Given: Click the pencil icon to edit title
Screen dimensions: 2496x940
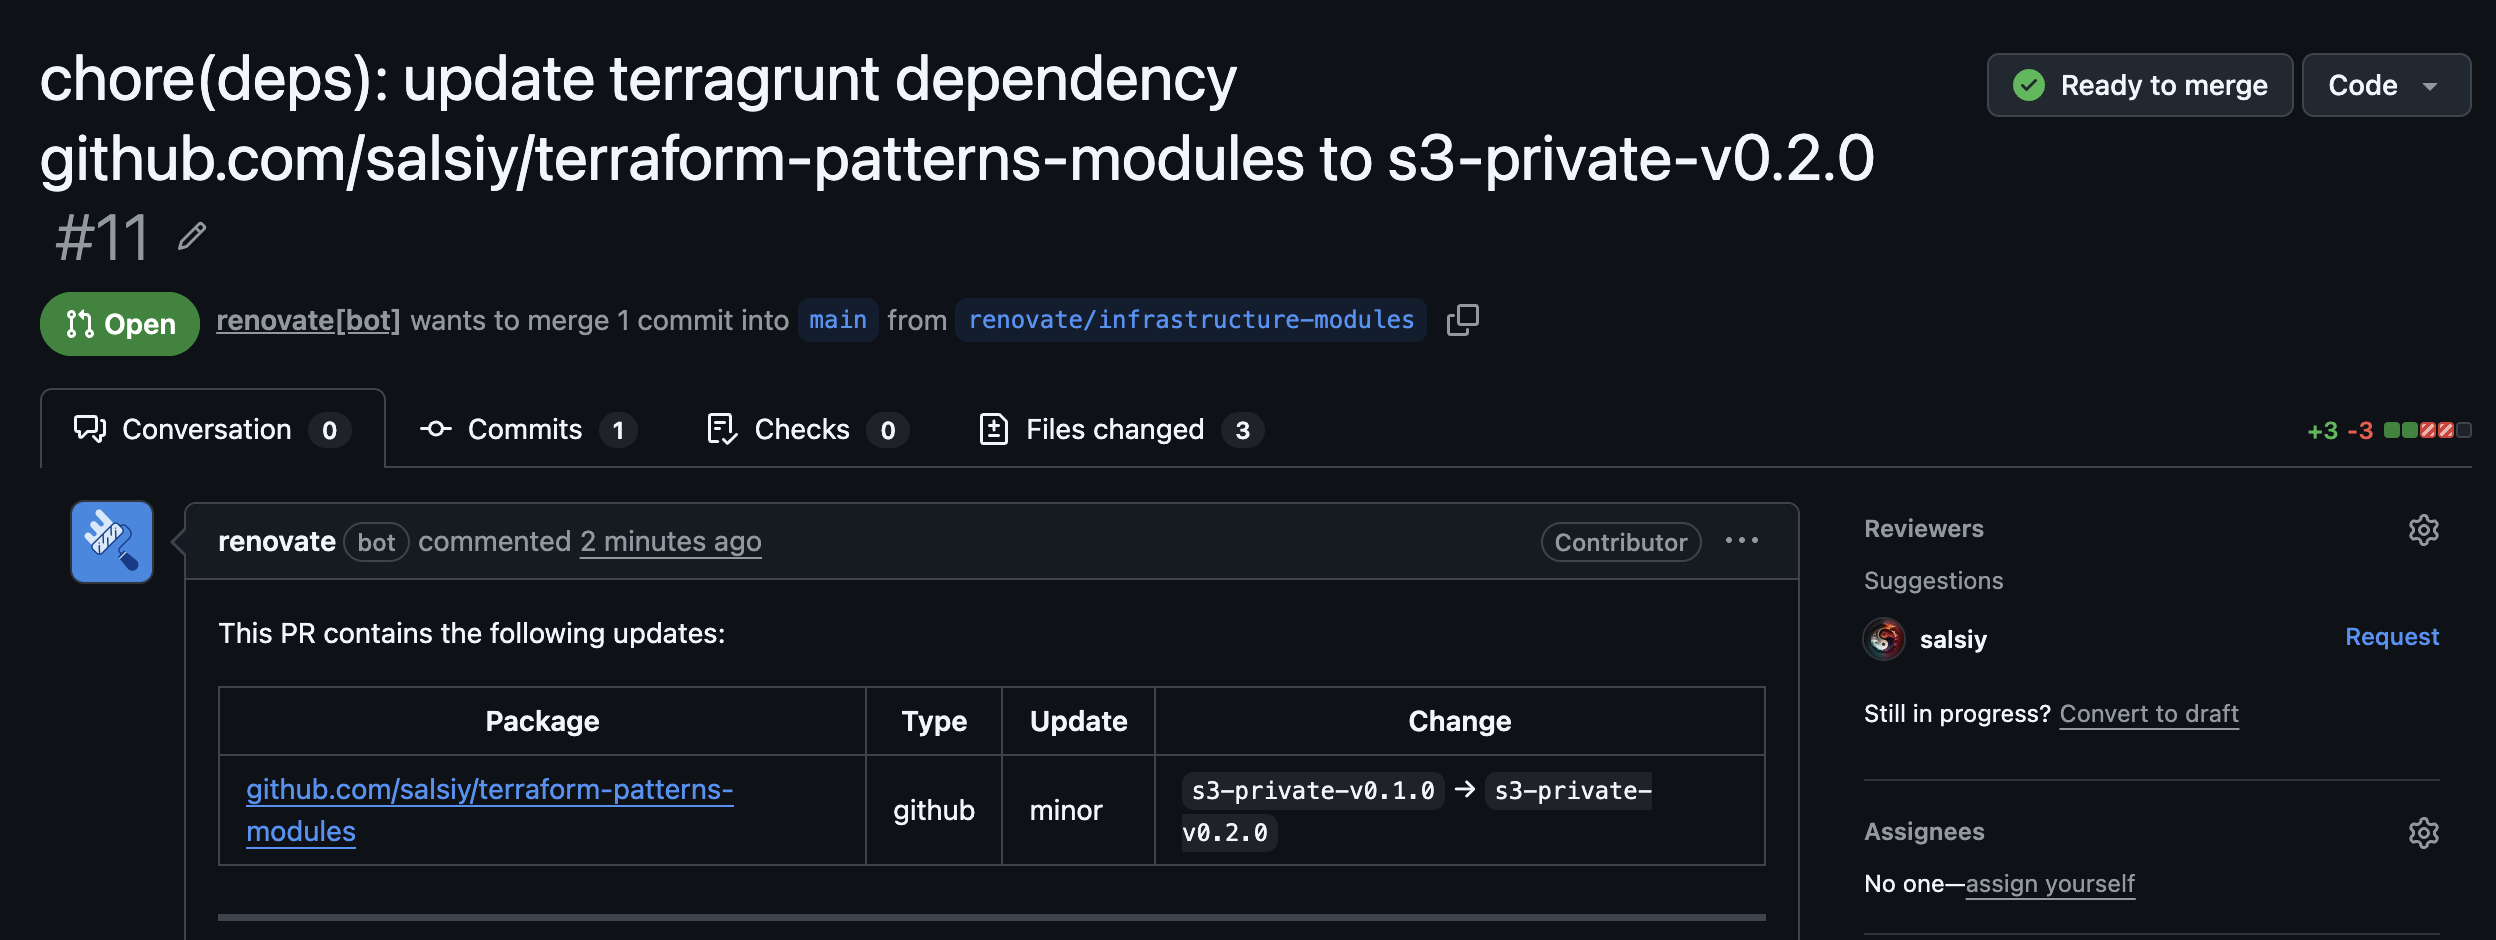Looking at the screenshot, I should point(192,237).
